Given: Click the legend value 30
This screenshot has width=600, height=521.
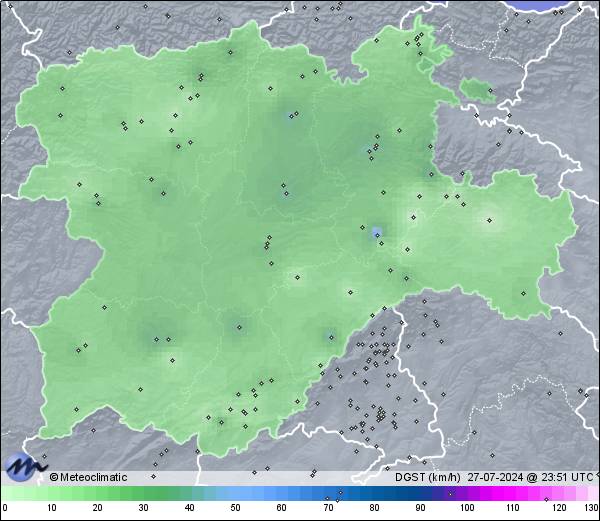Looking at the screenshot, I should pos(143,508).
